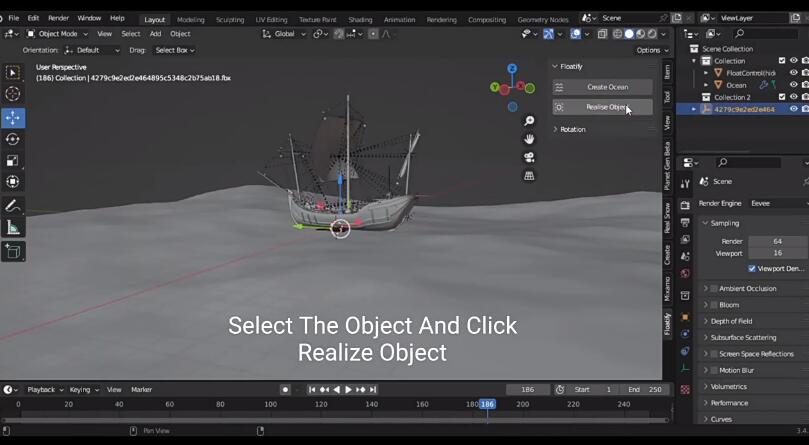Open the Playback popover in the timeline
Viewport: 809px width, 445px height.
tap(45, 390)
